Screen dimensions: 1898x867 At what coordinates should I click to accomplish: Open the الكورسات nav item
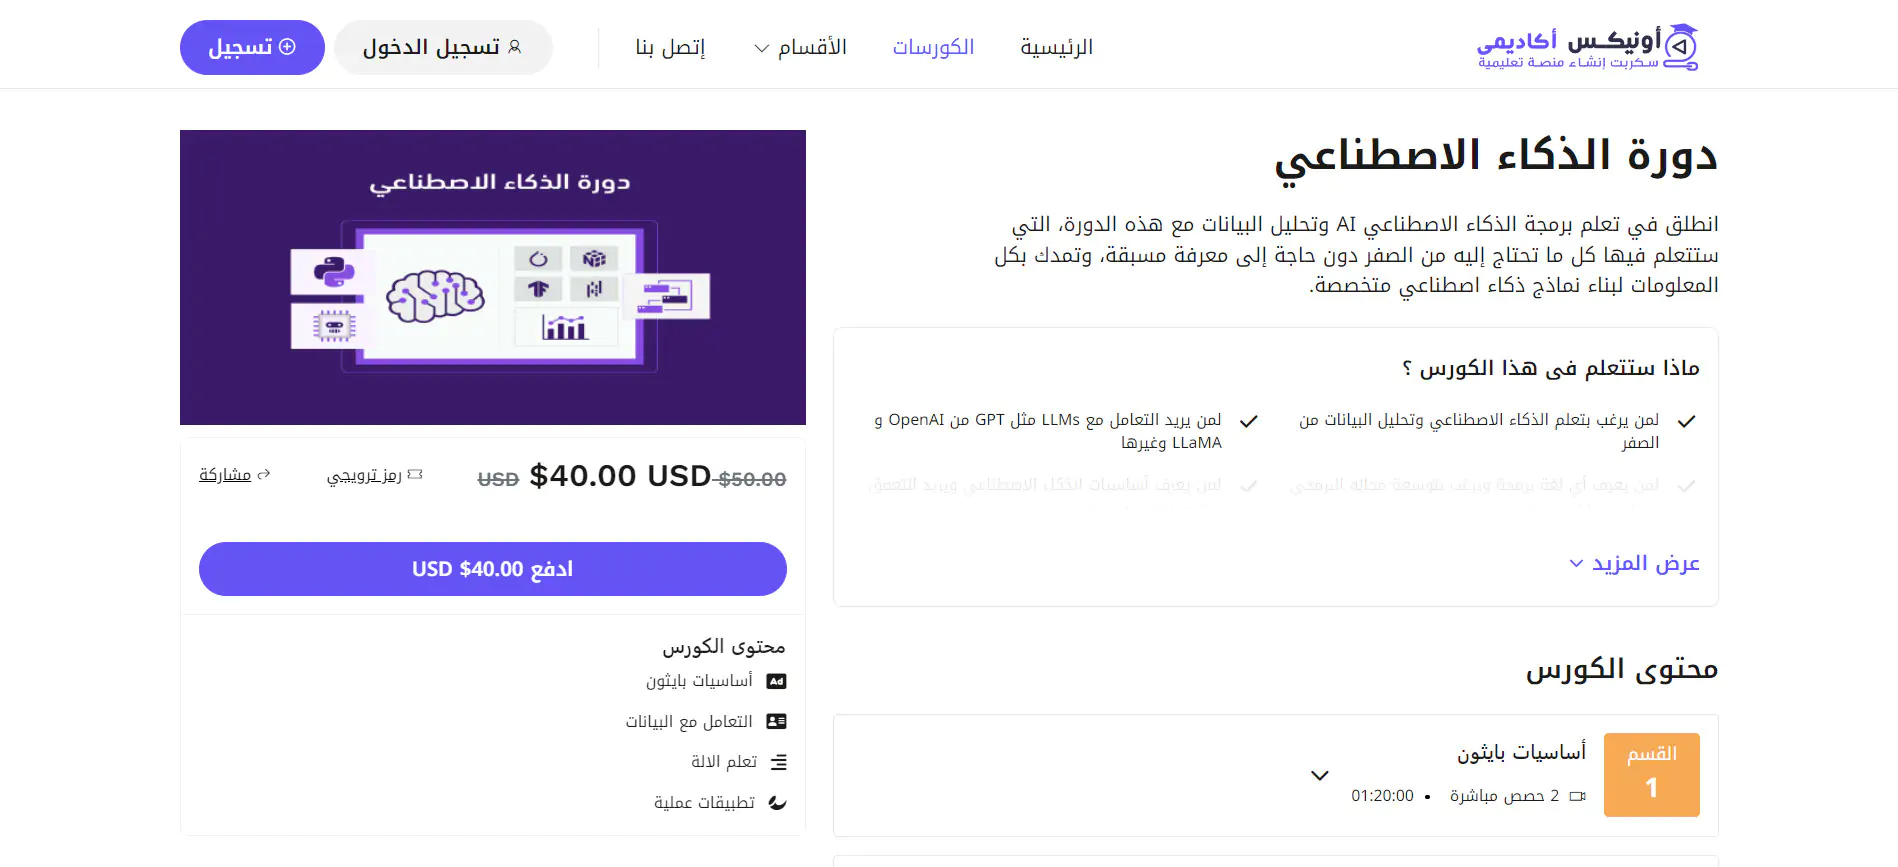[x=933, y=47]
